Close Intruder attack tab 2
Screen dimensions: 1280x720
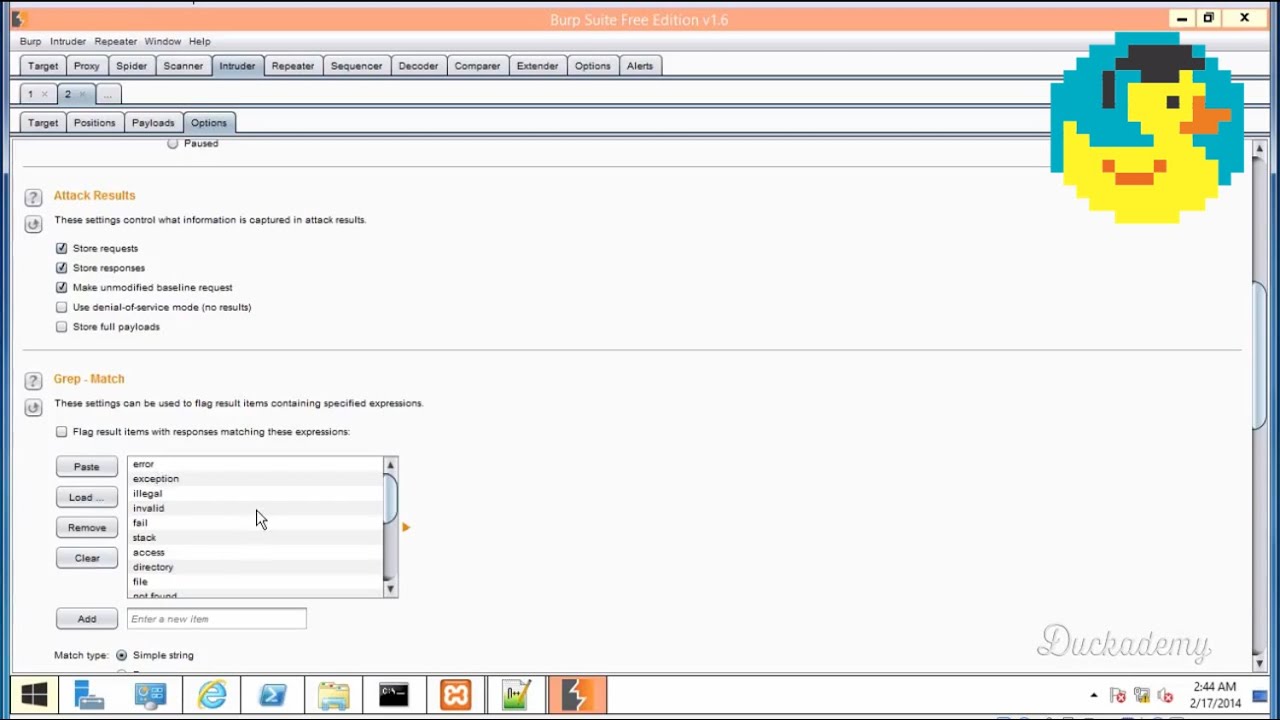tap(82, 94)
